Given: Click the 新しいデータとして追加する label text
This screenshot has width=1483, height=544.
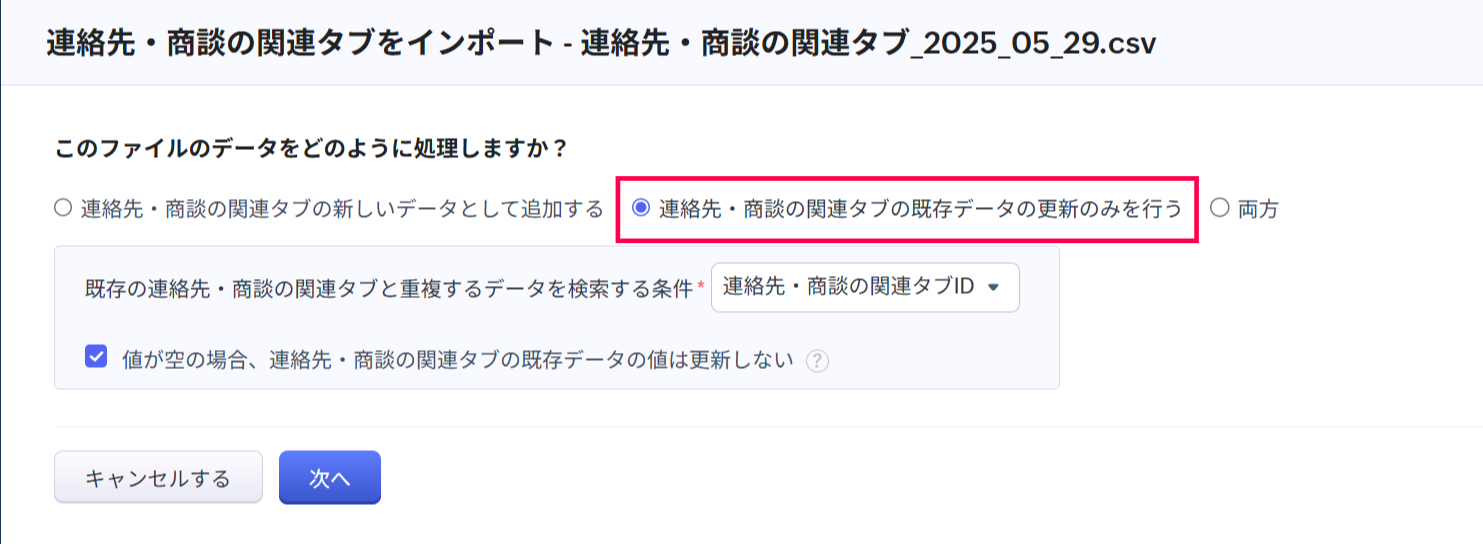Looking at the screenshot, I should 342,209.
